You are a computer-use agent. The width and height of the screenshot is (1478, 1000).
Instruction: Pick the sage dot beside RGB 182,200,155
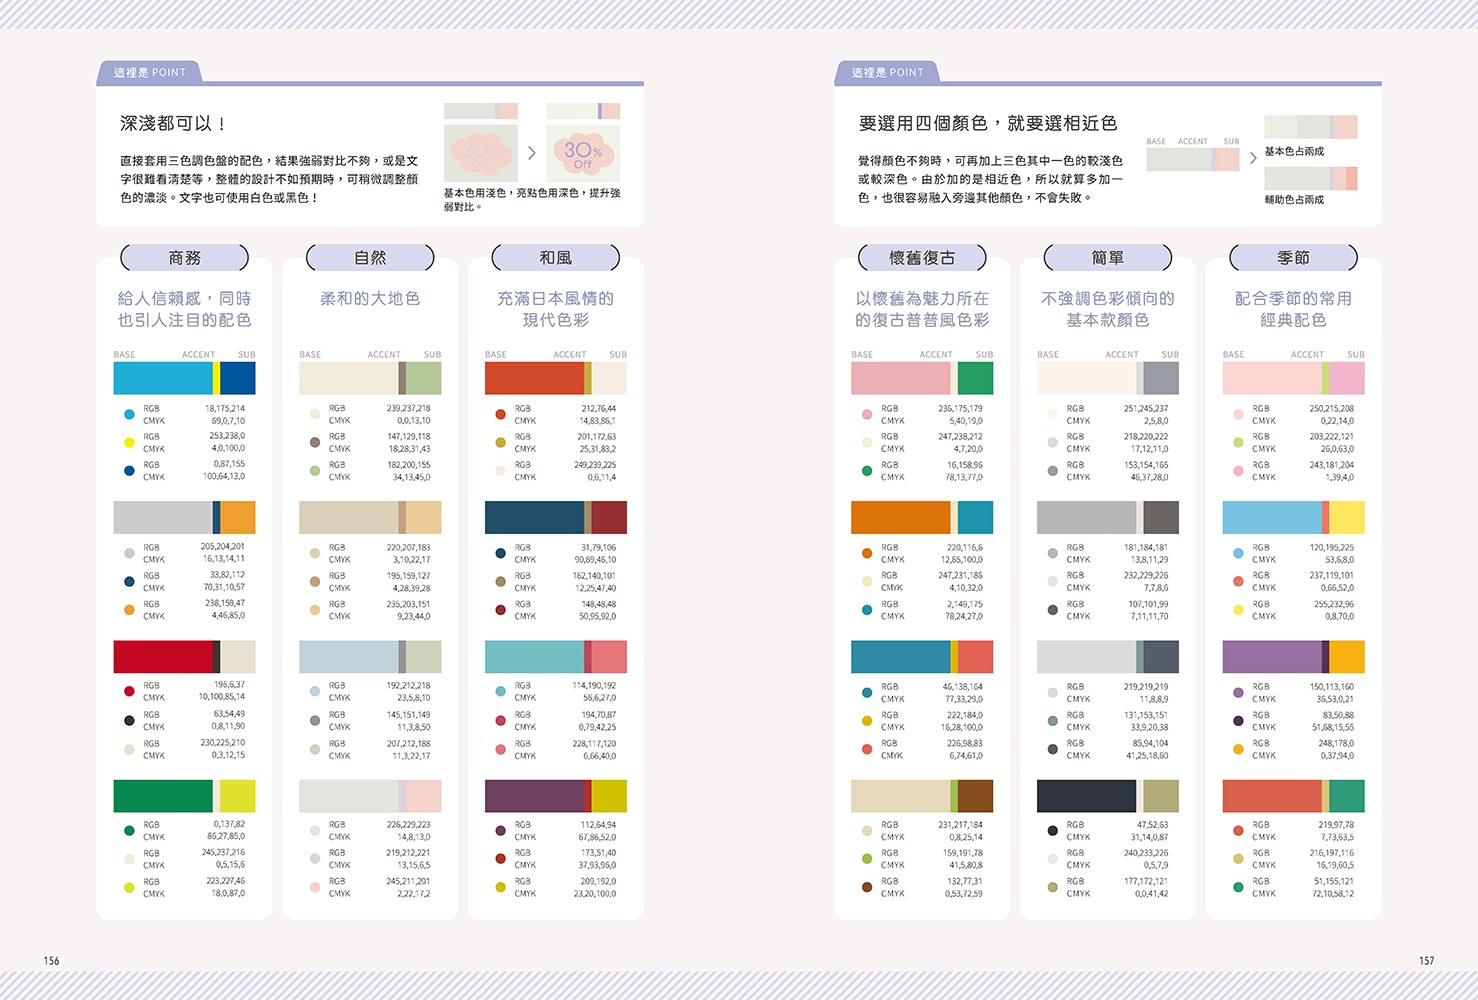click(x=315, y=470)
